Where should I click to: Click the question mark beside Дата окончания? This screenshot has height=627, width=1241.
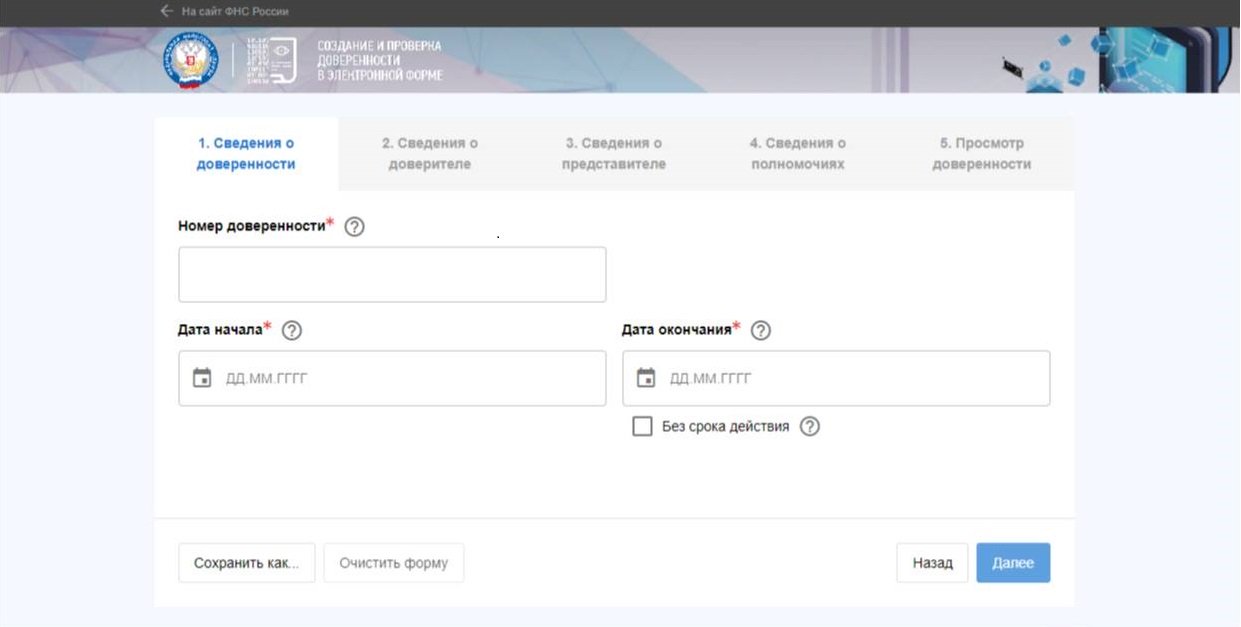760,330
